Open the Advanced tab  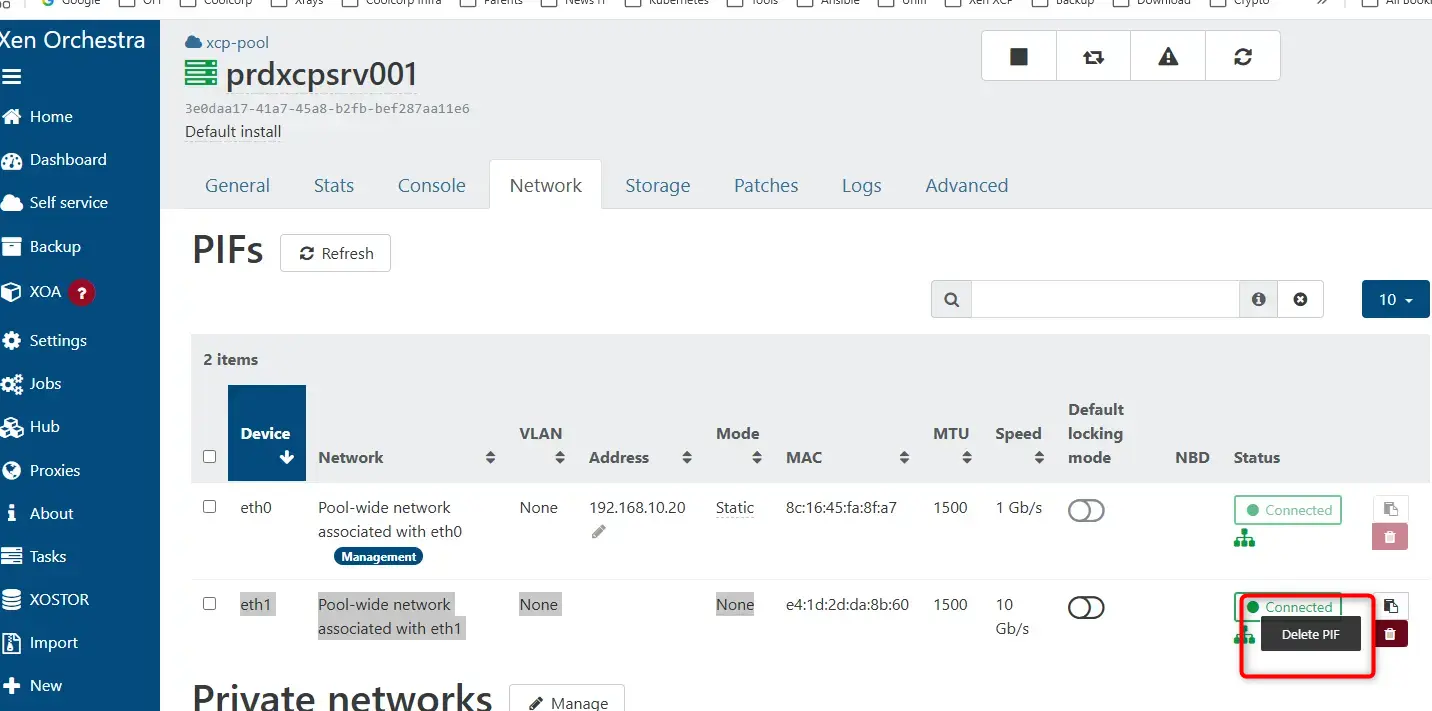(966, 185)
